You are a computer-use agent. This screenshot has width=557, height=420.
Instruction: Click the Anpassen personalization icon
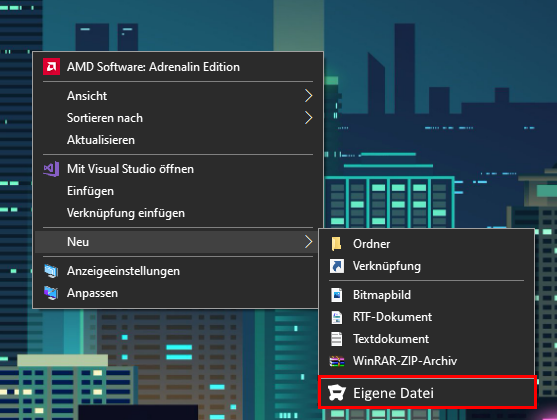pyautogui.click(x=52, y=293)
